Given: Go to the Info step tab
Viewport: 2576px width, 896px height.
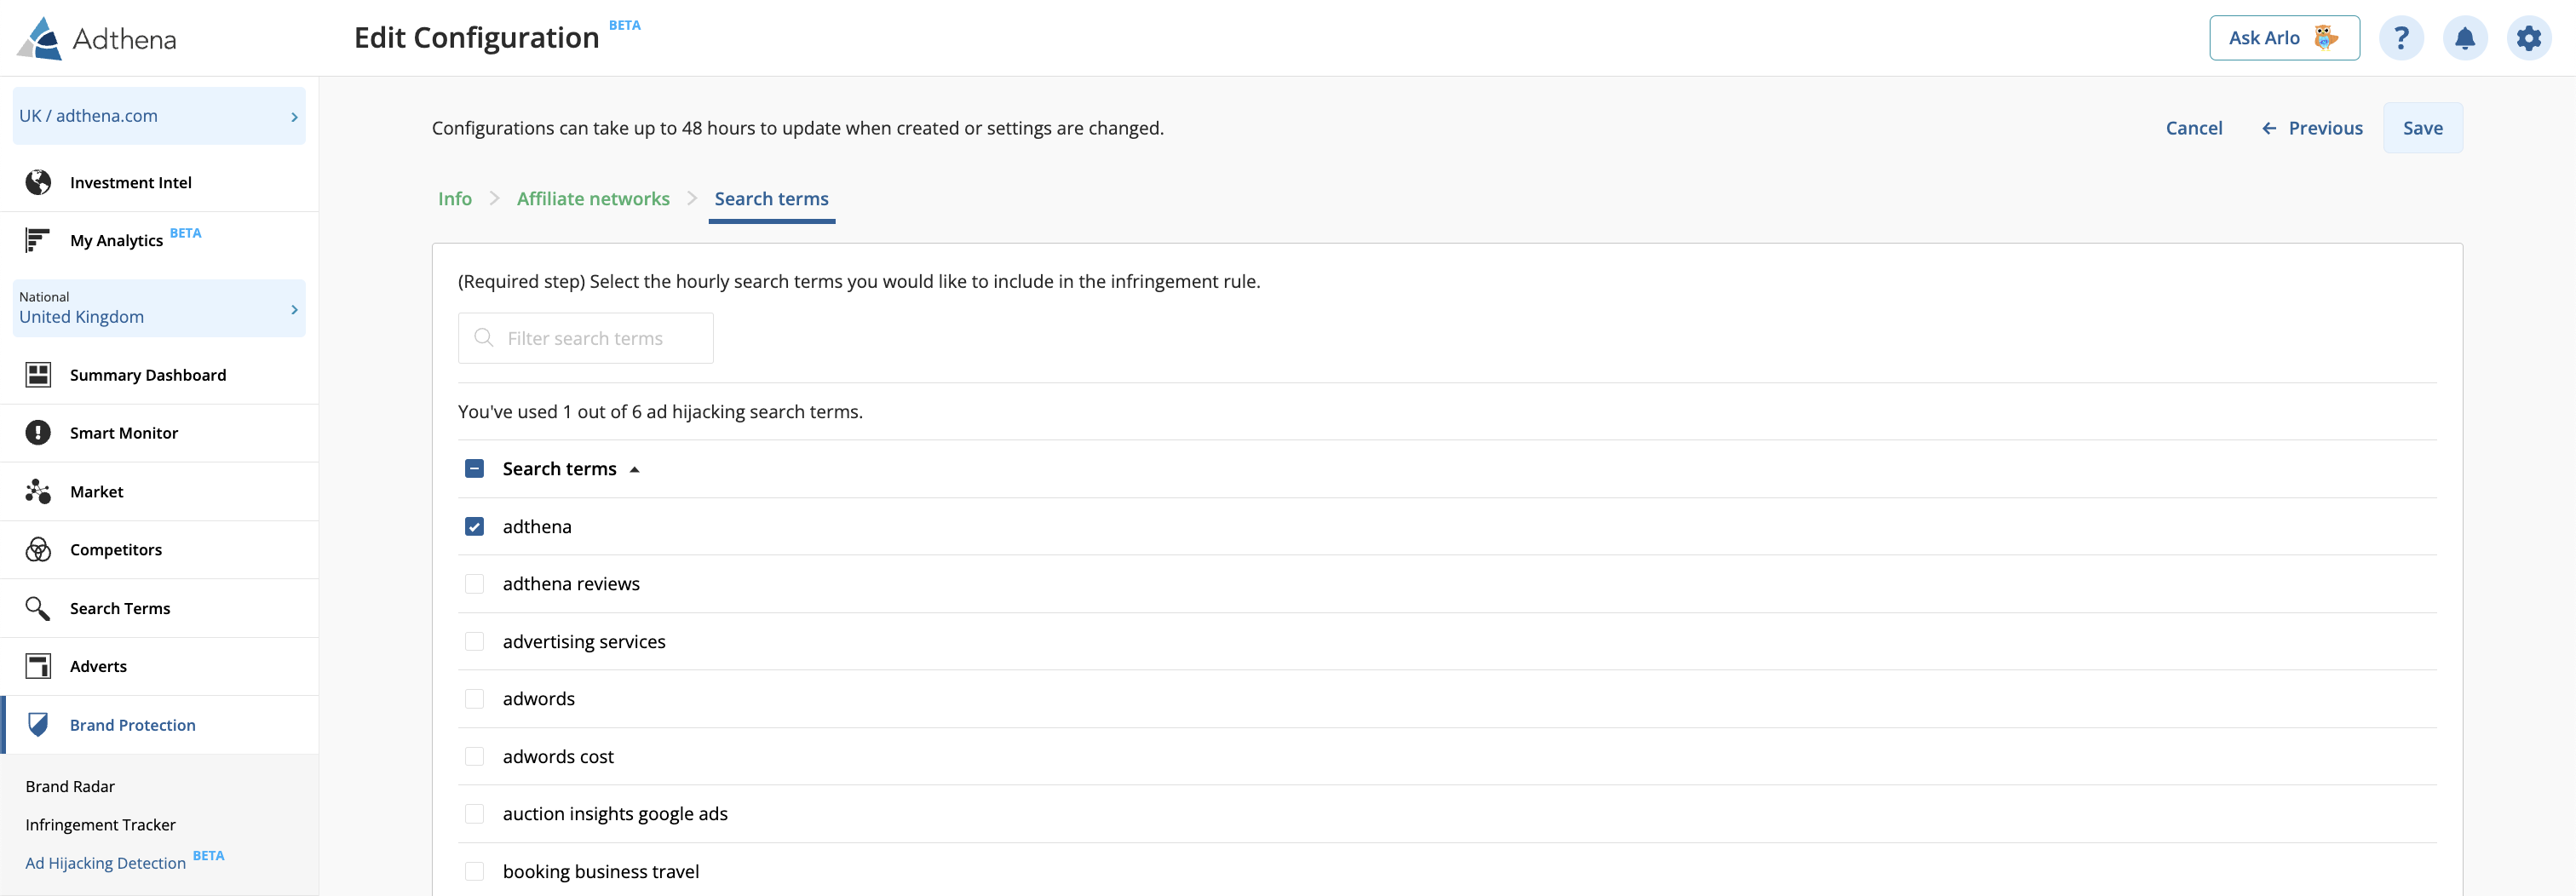Looking at the screenshot, I should click(x=455, y=199).
